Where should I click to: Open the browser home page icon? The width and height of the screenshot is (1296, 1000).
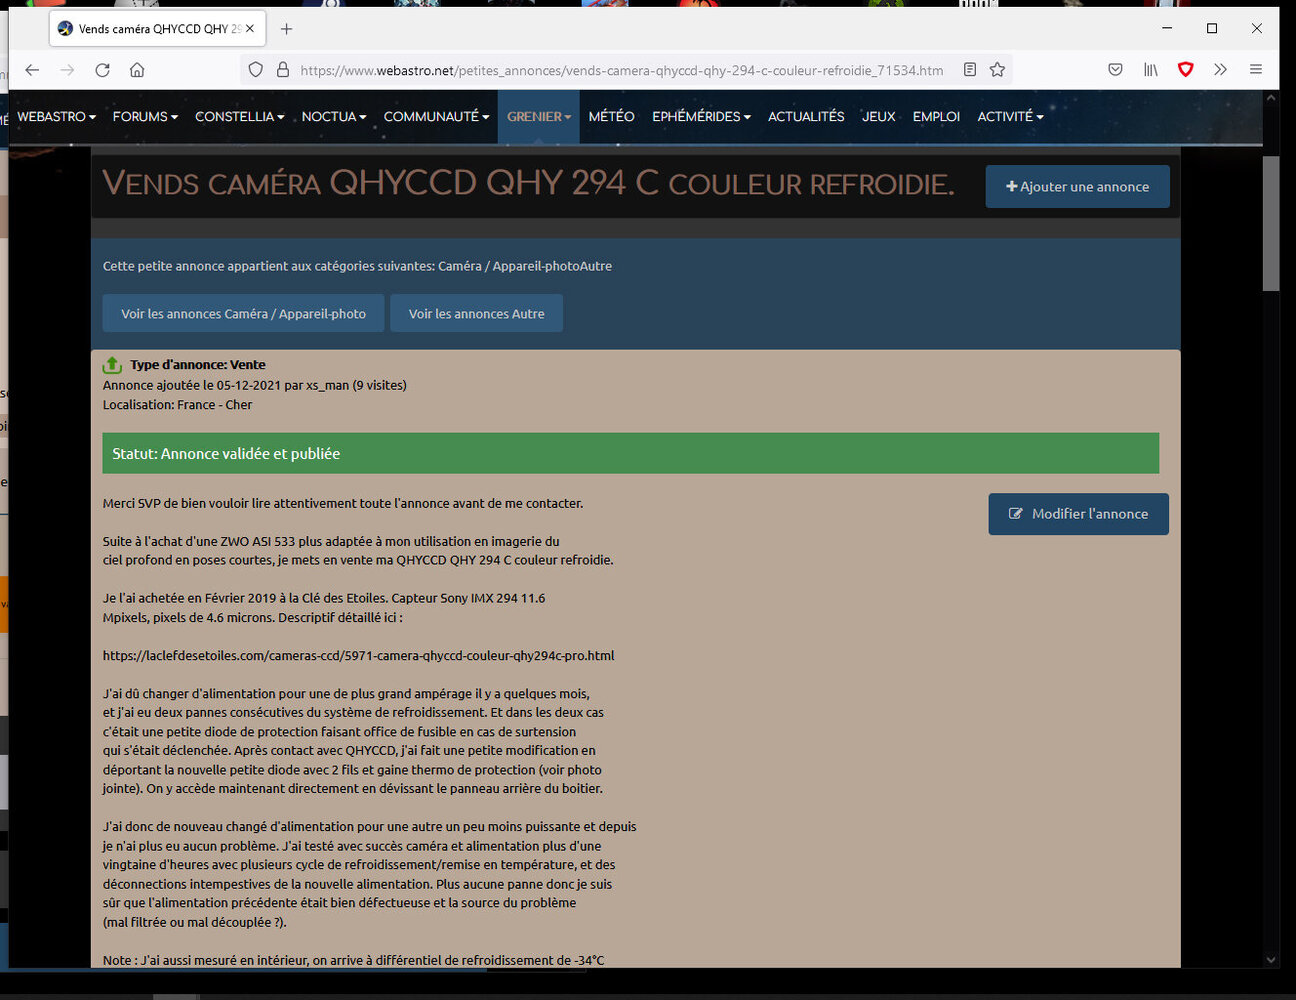137,70
